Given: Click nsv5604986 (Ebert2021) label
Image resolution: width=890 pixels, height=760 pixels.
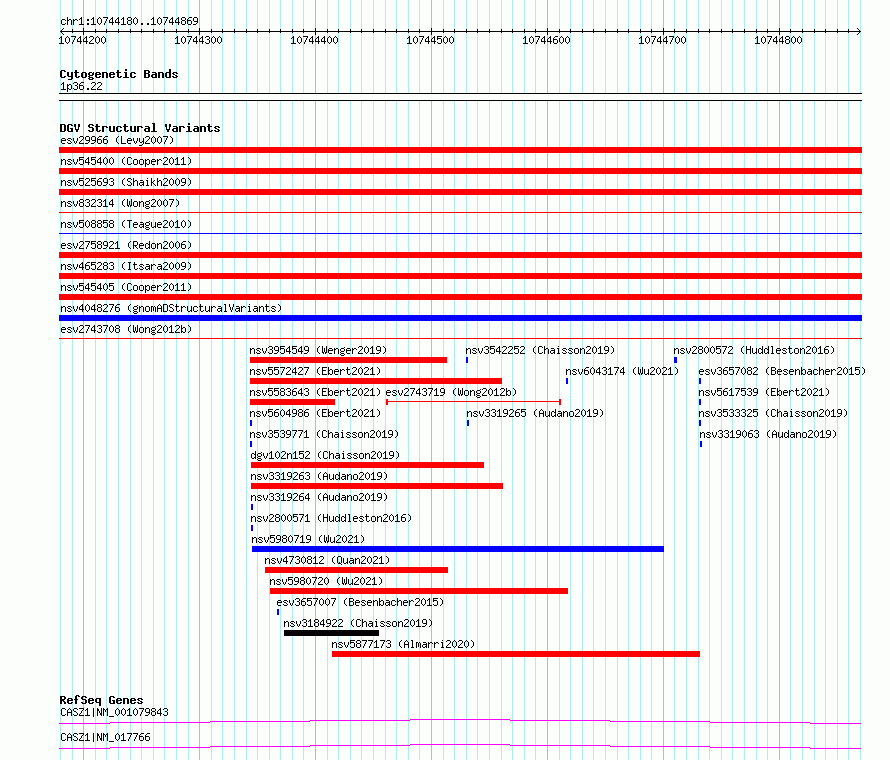Looking at the screenshot, I should pyautogui.click(x=316, y=413).
